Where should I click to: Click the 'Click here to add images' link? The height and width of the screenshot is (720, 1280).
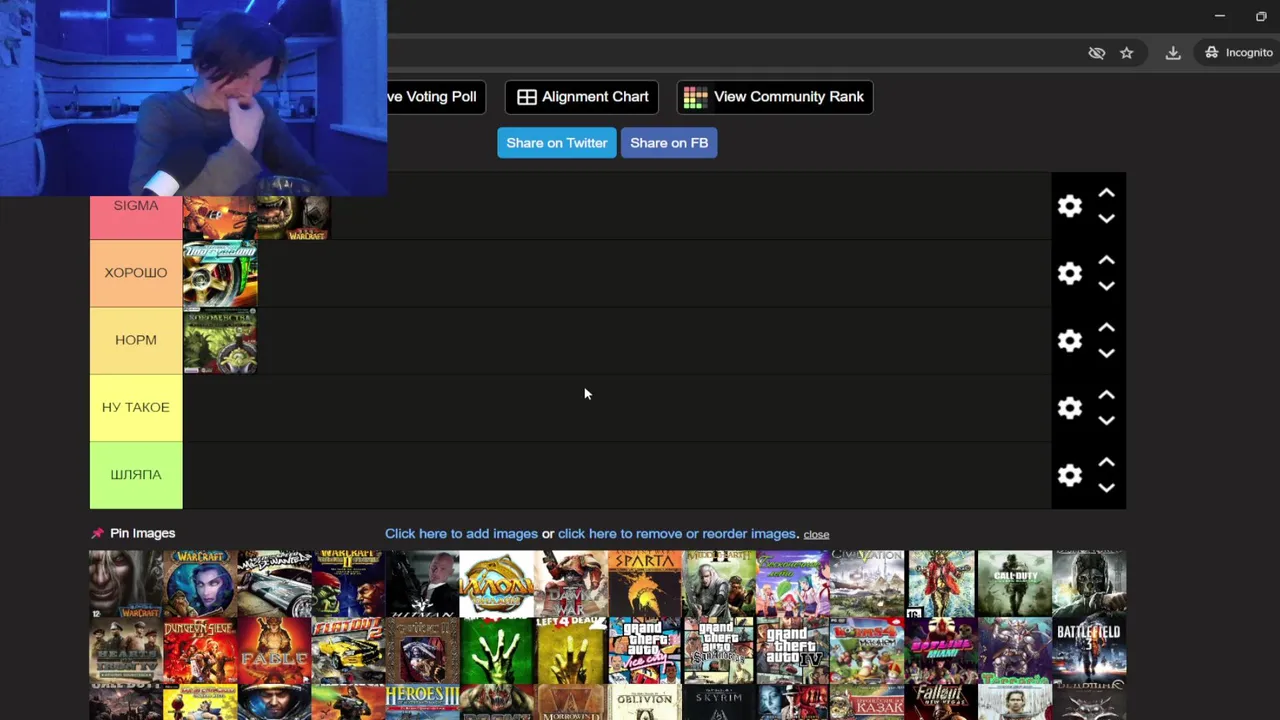click(x=461, y=534)
